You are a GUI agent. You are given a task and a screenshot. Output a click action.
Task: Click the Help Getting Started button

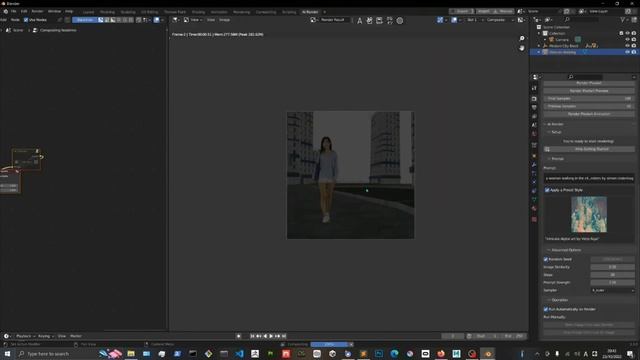(589, 149)
